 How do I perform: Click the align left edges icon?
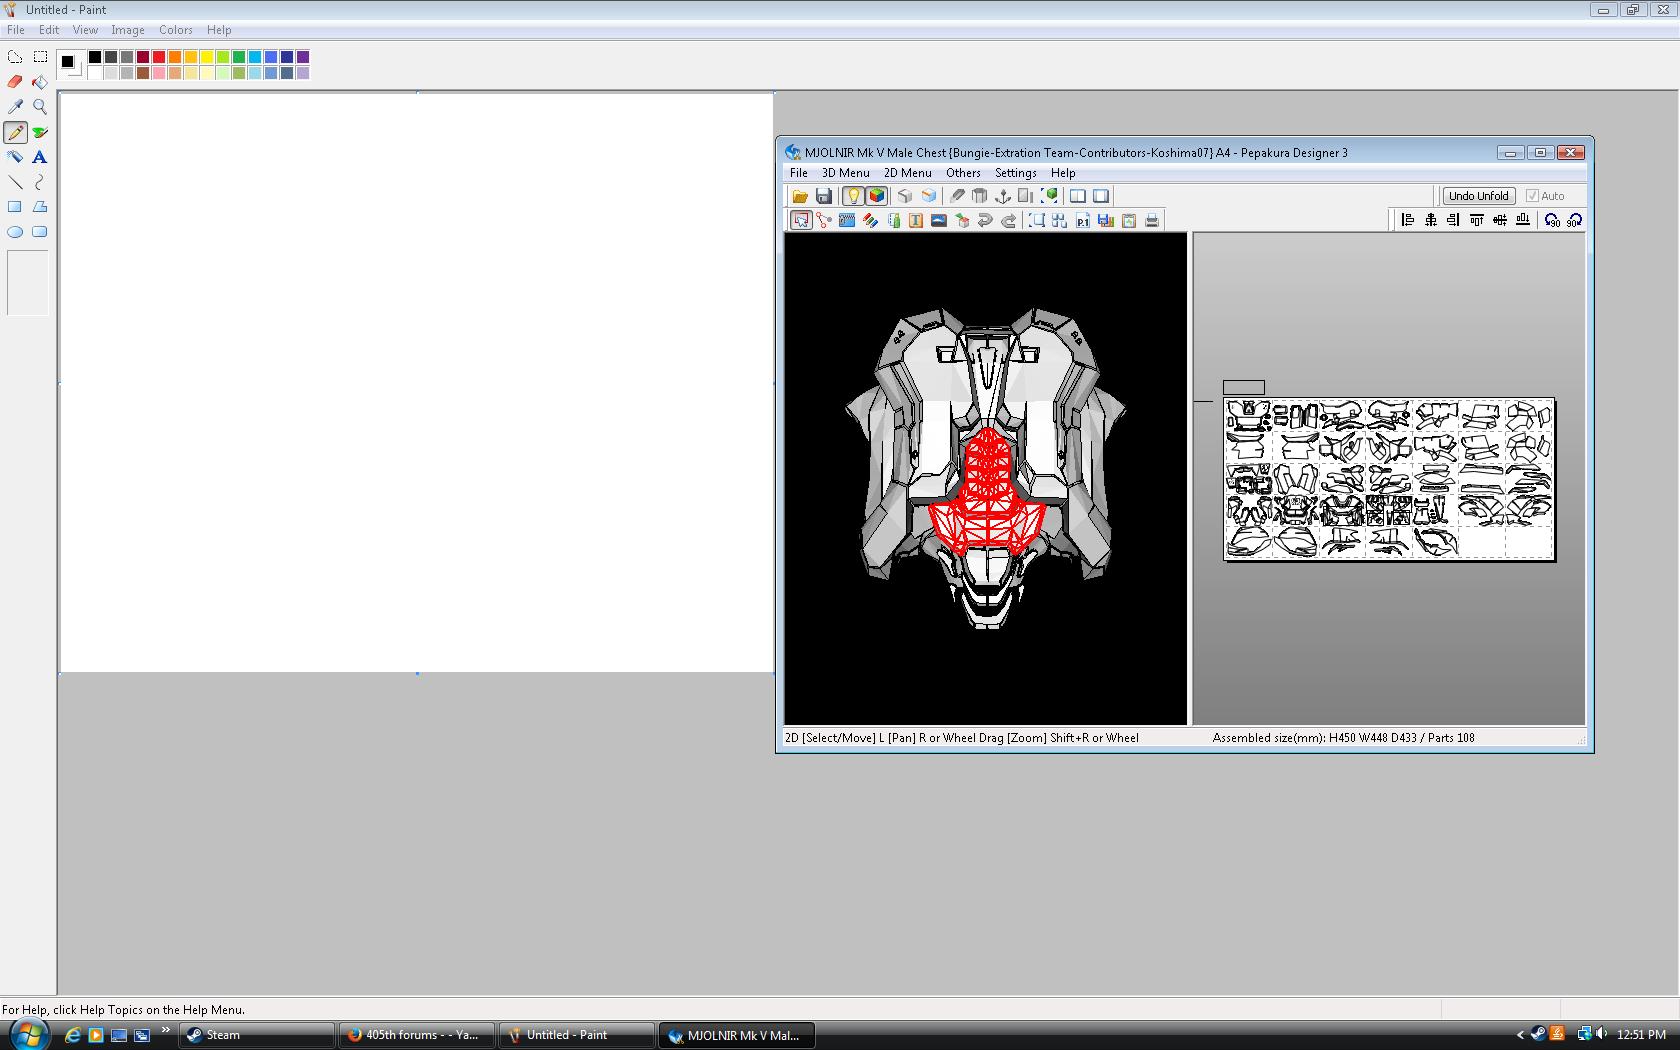point(1408,220)
